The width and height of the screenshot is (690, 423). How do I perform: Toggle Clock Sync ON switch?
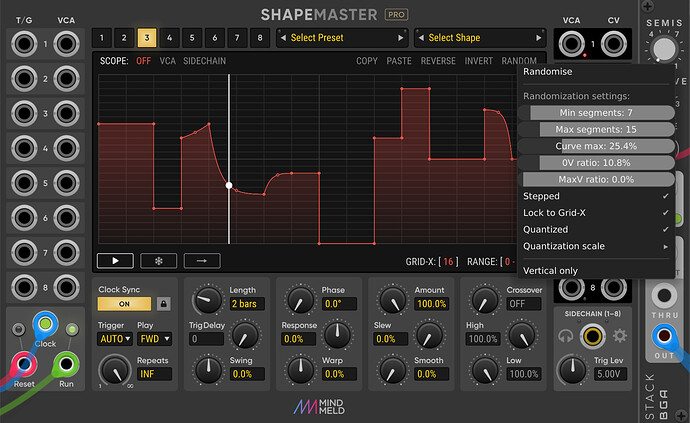[x=124, y=304]
